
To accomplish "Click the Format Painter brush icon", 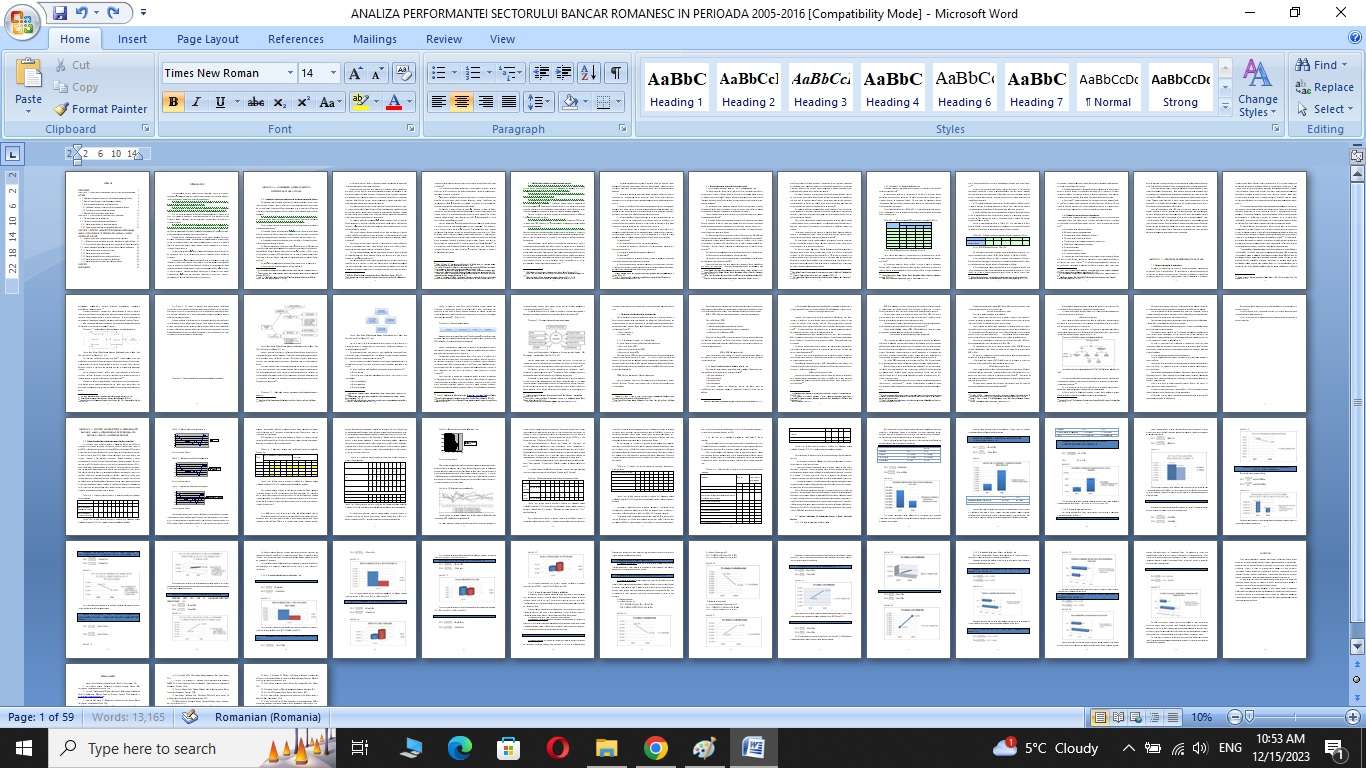I will coord(61,109).
